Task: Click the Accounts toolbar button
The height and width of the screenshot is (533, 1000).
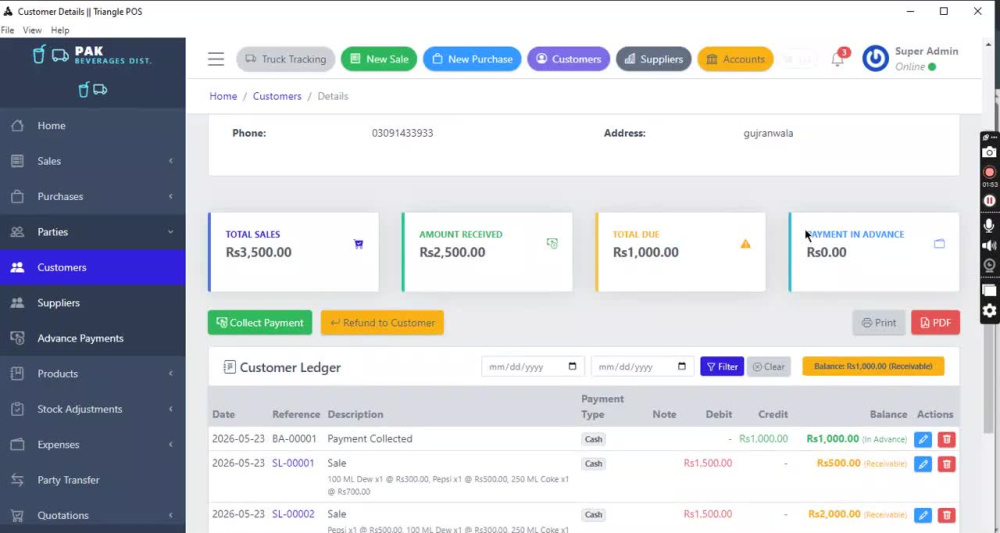Action: pos(735,59)
